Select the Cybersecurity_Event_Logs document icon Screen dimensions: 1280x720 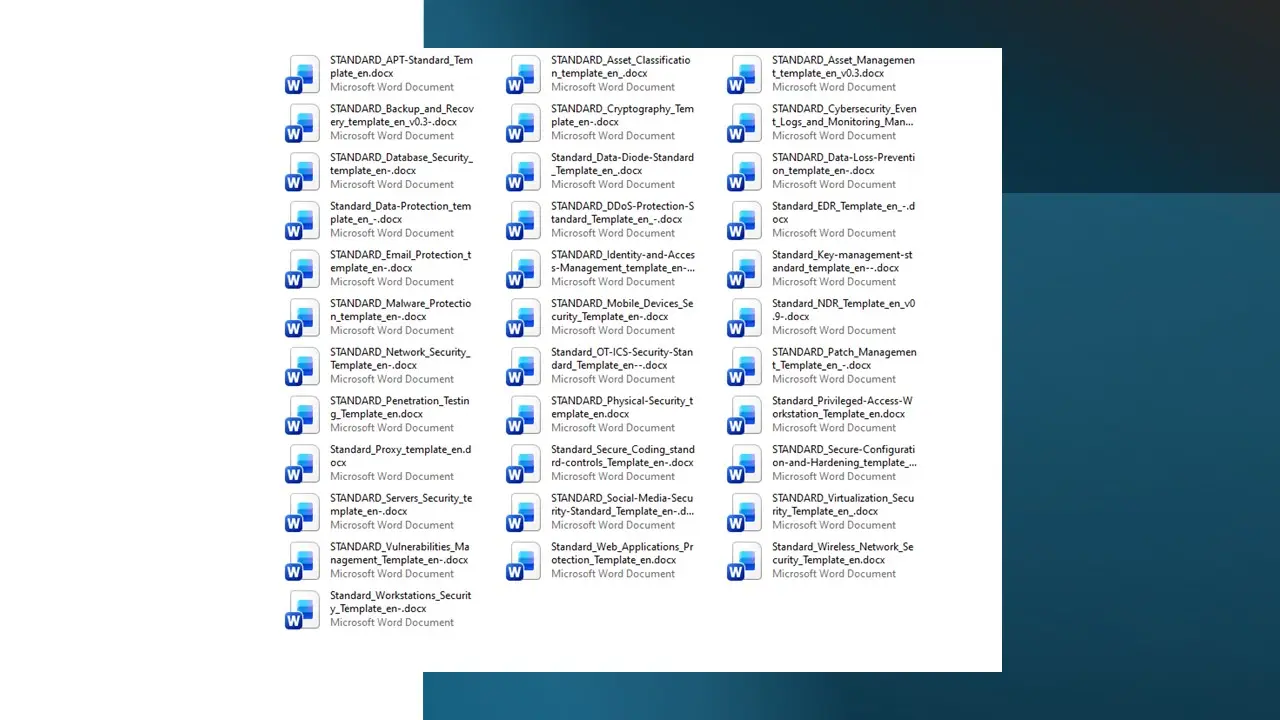tap(745, 123)
